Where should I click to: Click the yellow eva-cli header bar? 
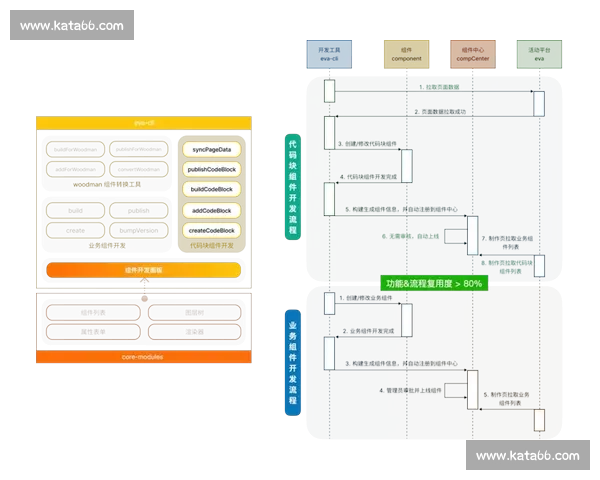[143, 123]
